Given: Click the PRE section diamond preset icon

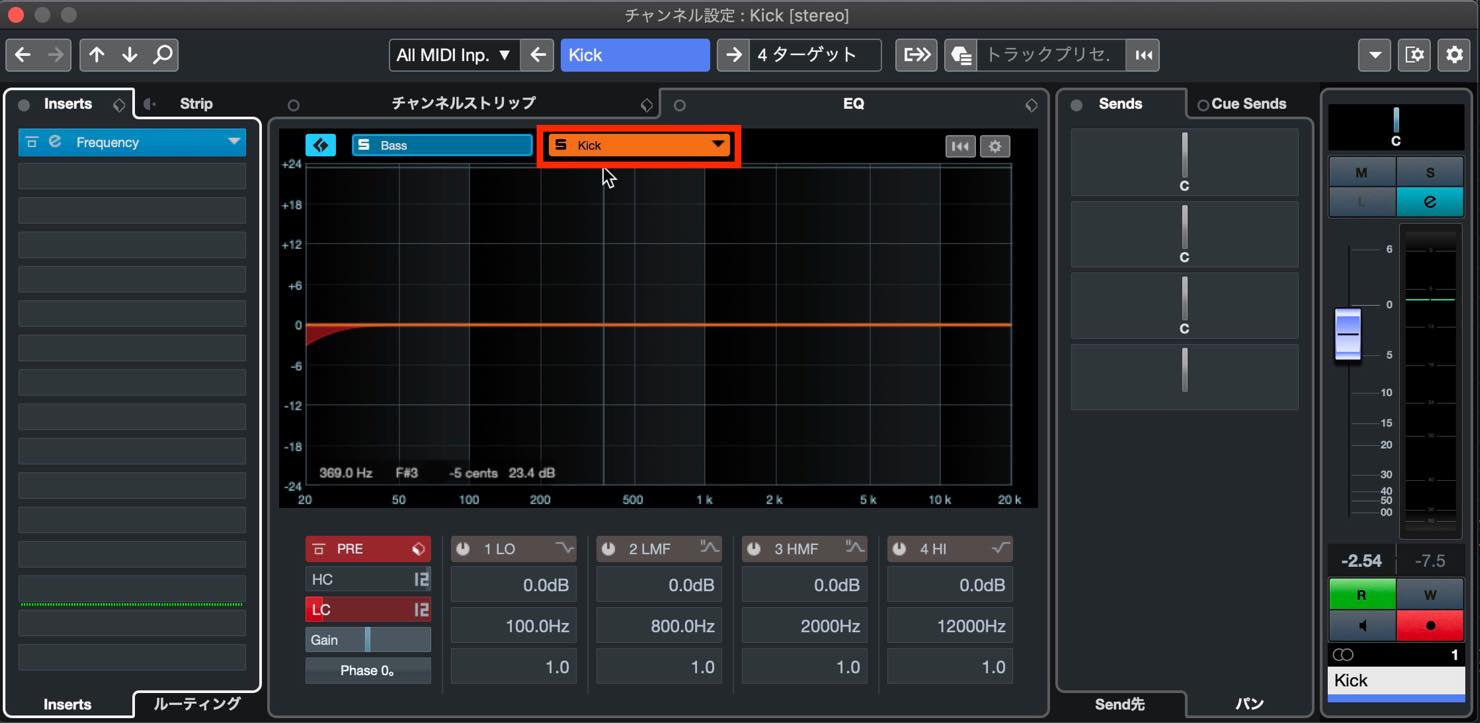Looking at the screenshot, I should (418, 549).
